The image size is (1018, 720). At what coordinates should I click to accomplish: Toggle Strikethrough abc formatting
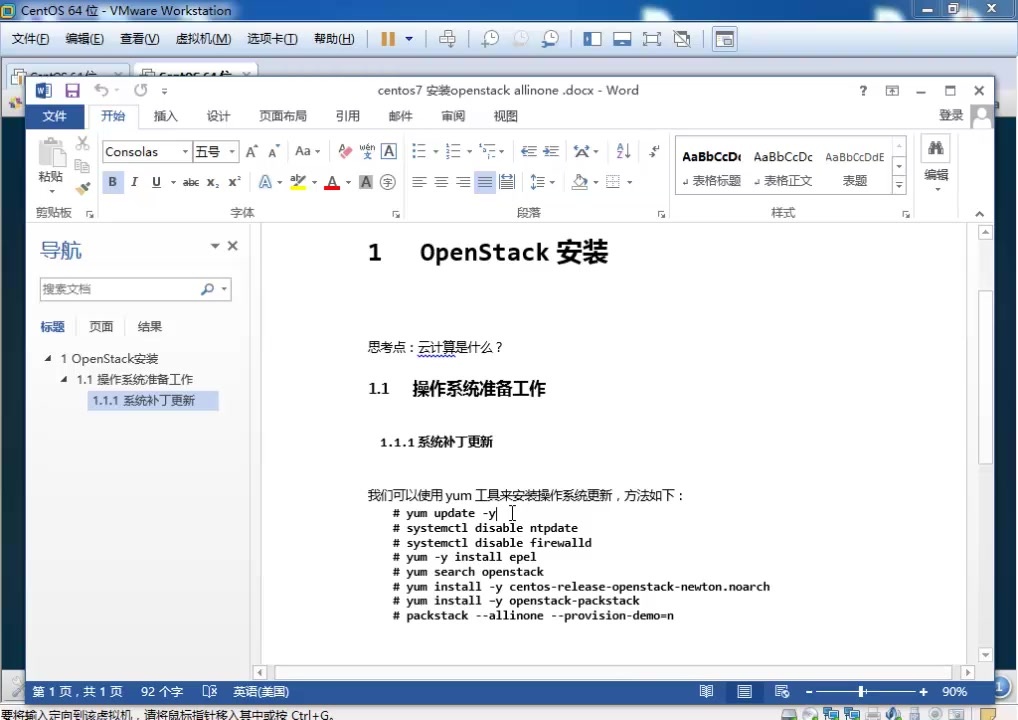(x=190, y=182)
